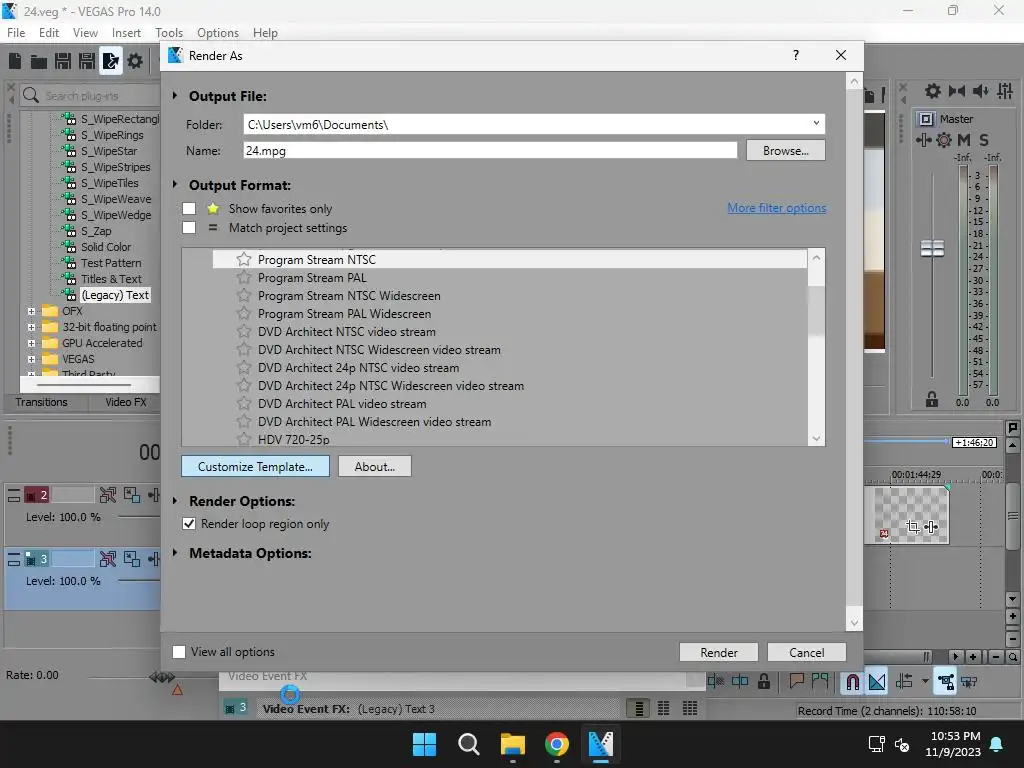Cancel the Render As dialog
1024x768 pixels.
click(807, 652)
